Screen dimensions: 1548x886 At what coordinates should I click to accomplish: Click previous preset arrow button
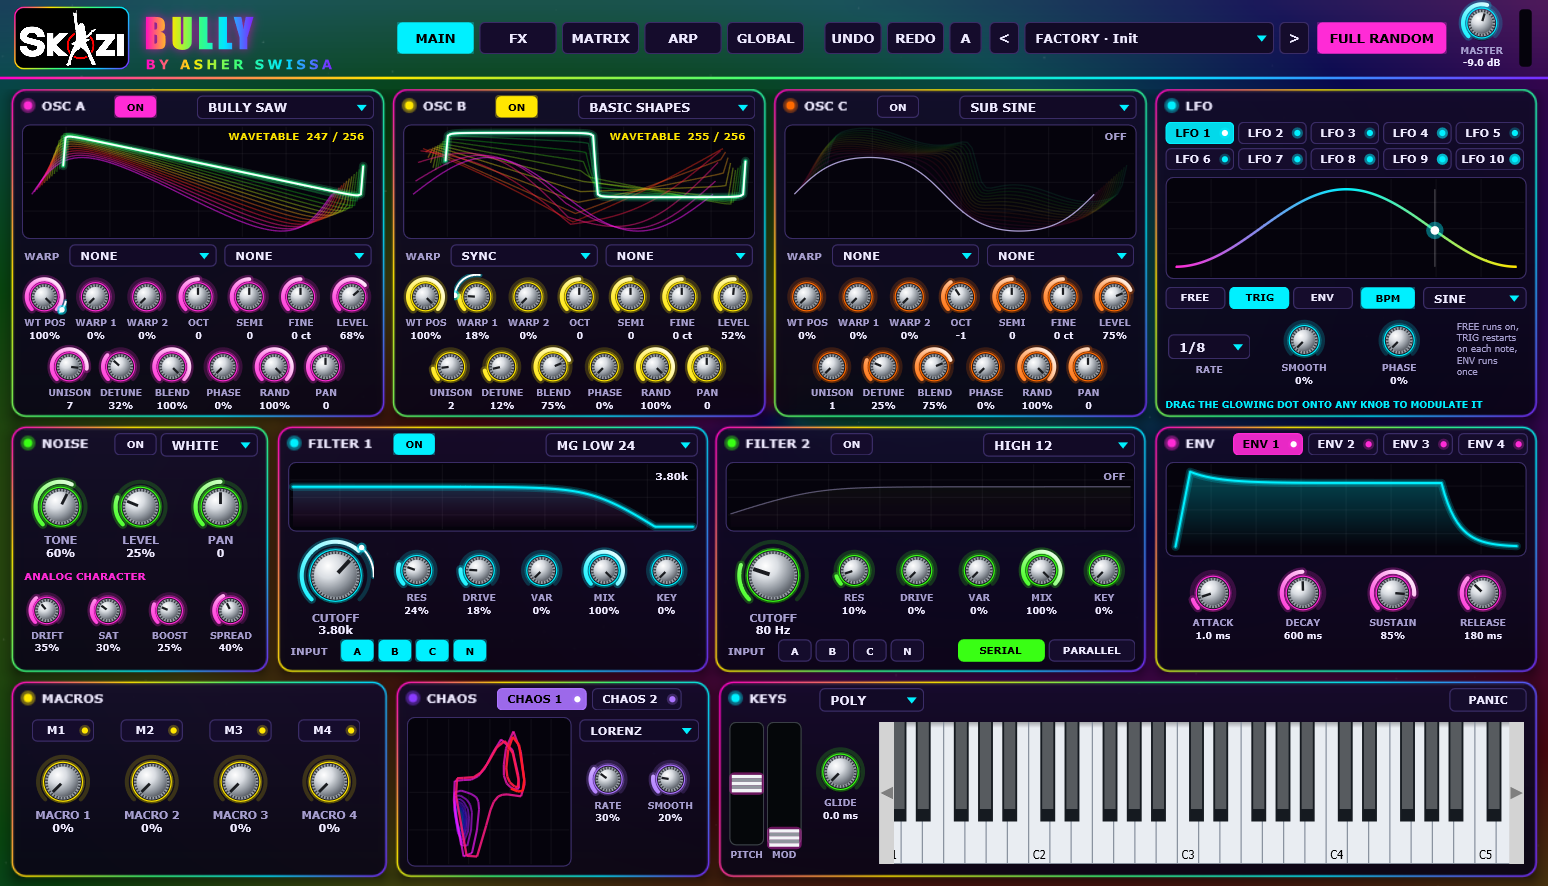click(x=1004, y=38)
